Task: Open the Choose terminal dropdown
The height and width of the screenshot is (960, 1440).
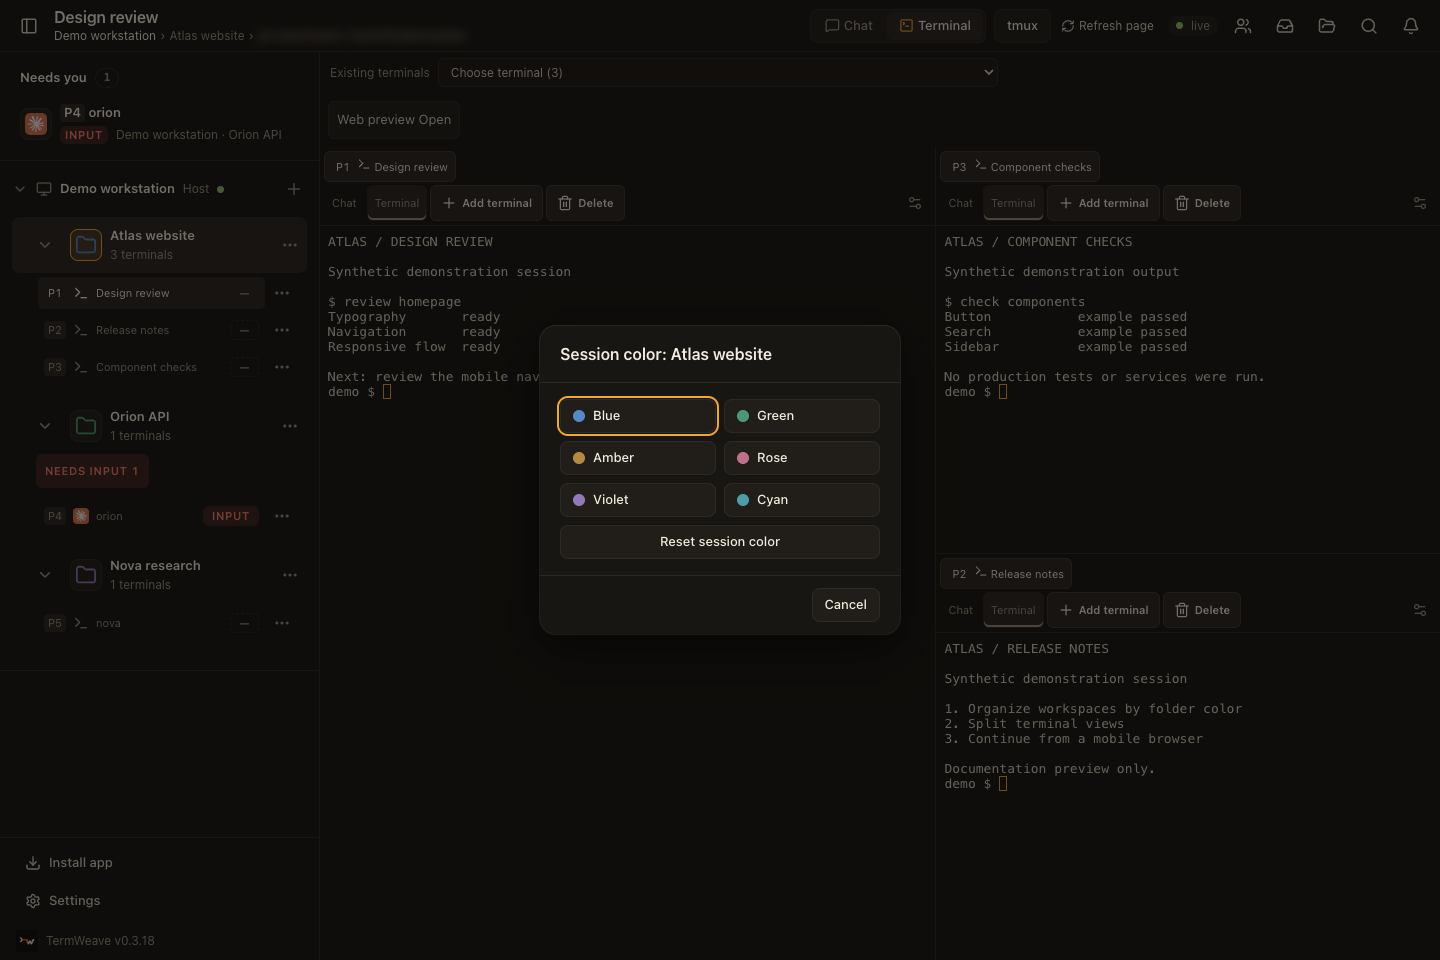Action: coord(718,73)
